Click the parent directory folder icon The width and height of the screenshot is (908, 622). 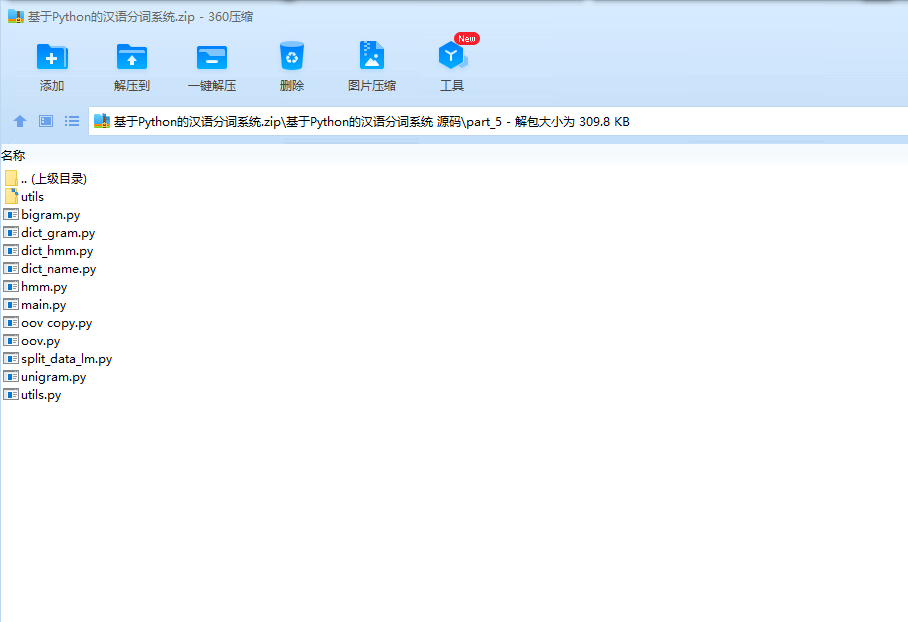tap(11, 178)
